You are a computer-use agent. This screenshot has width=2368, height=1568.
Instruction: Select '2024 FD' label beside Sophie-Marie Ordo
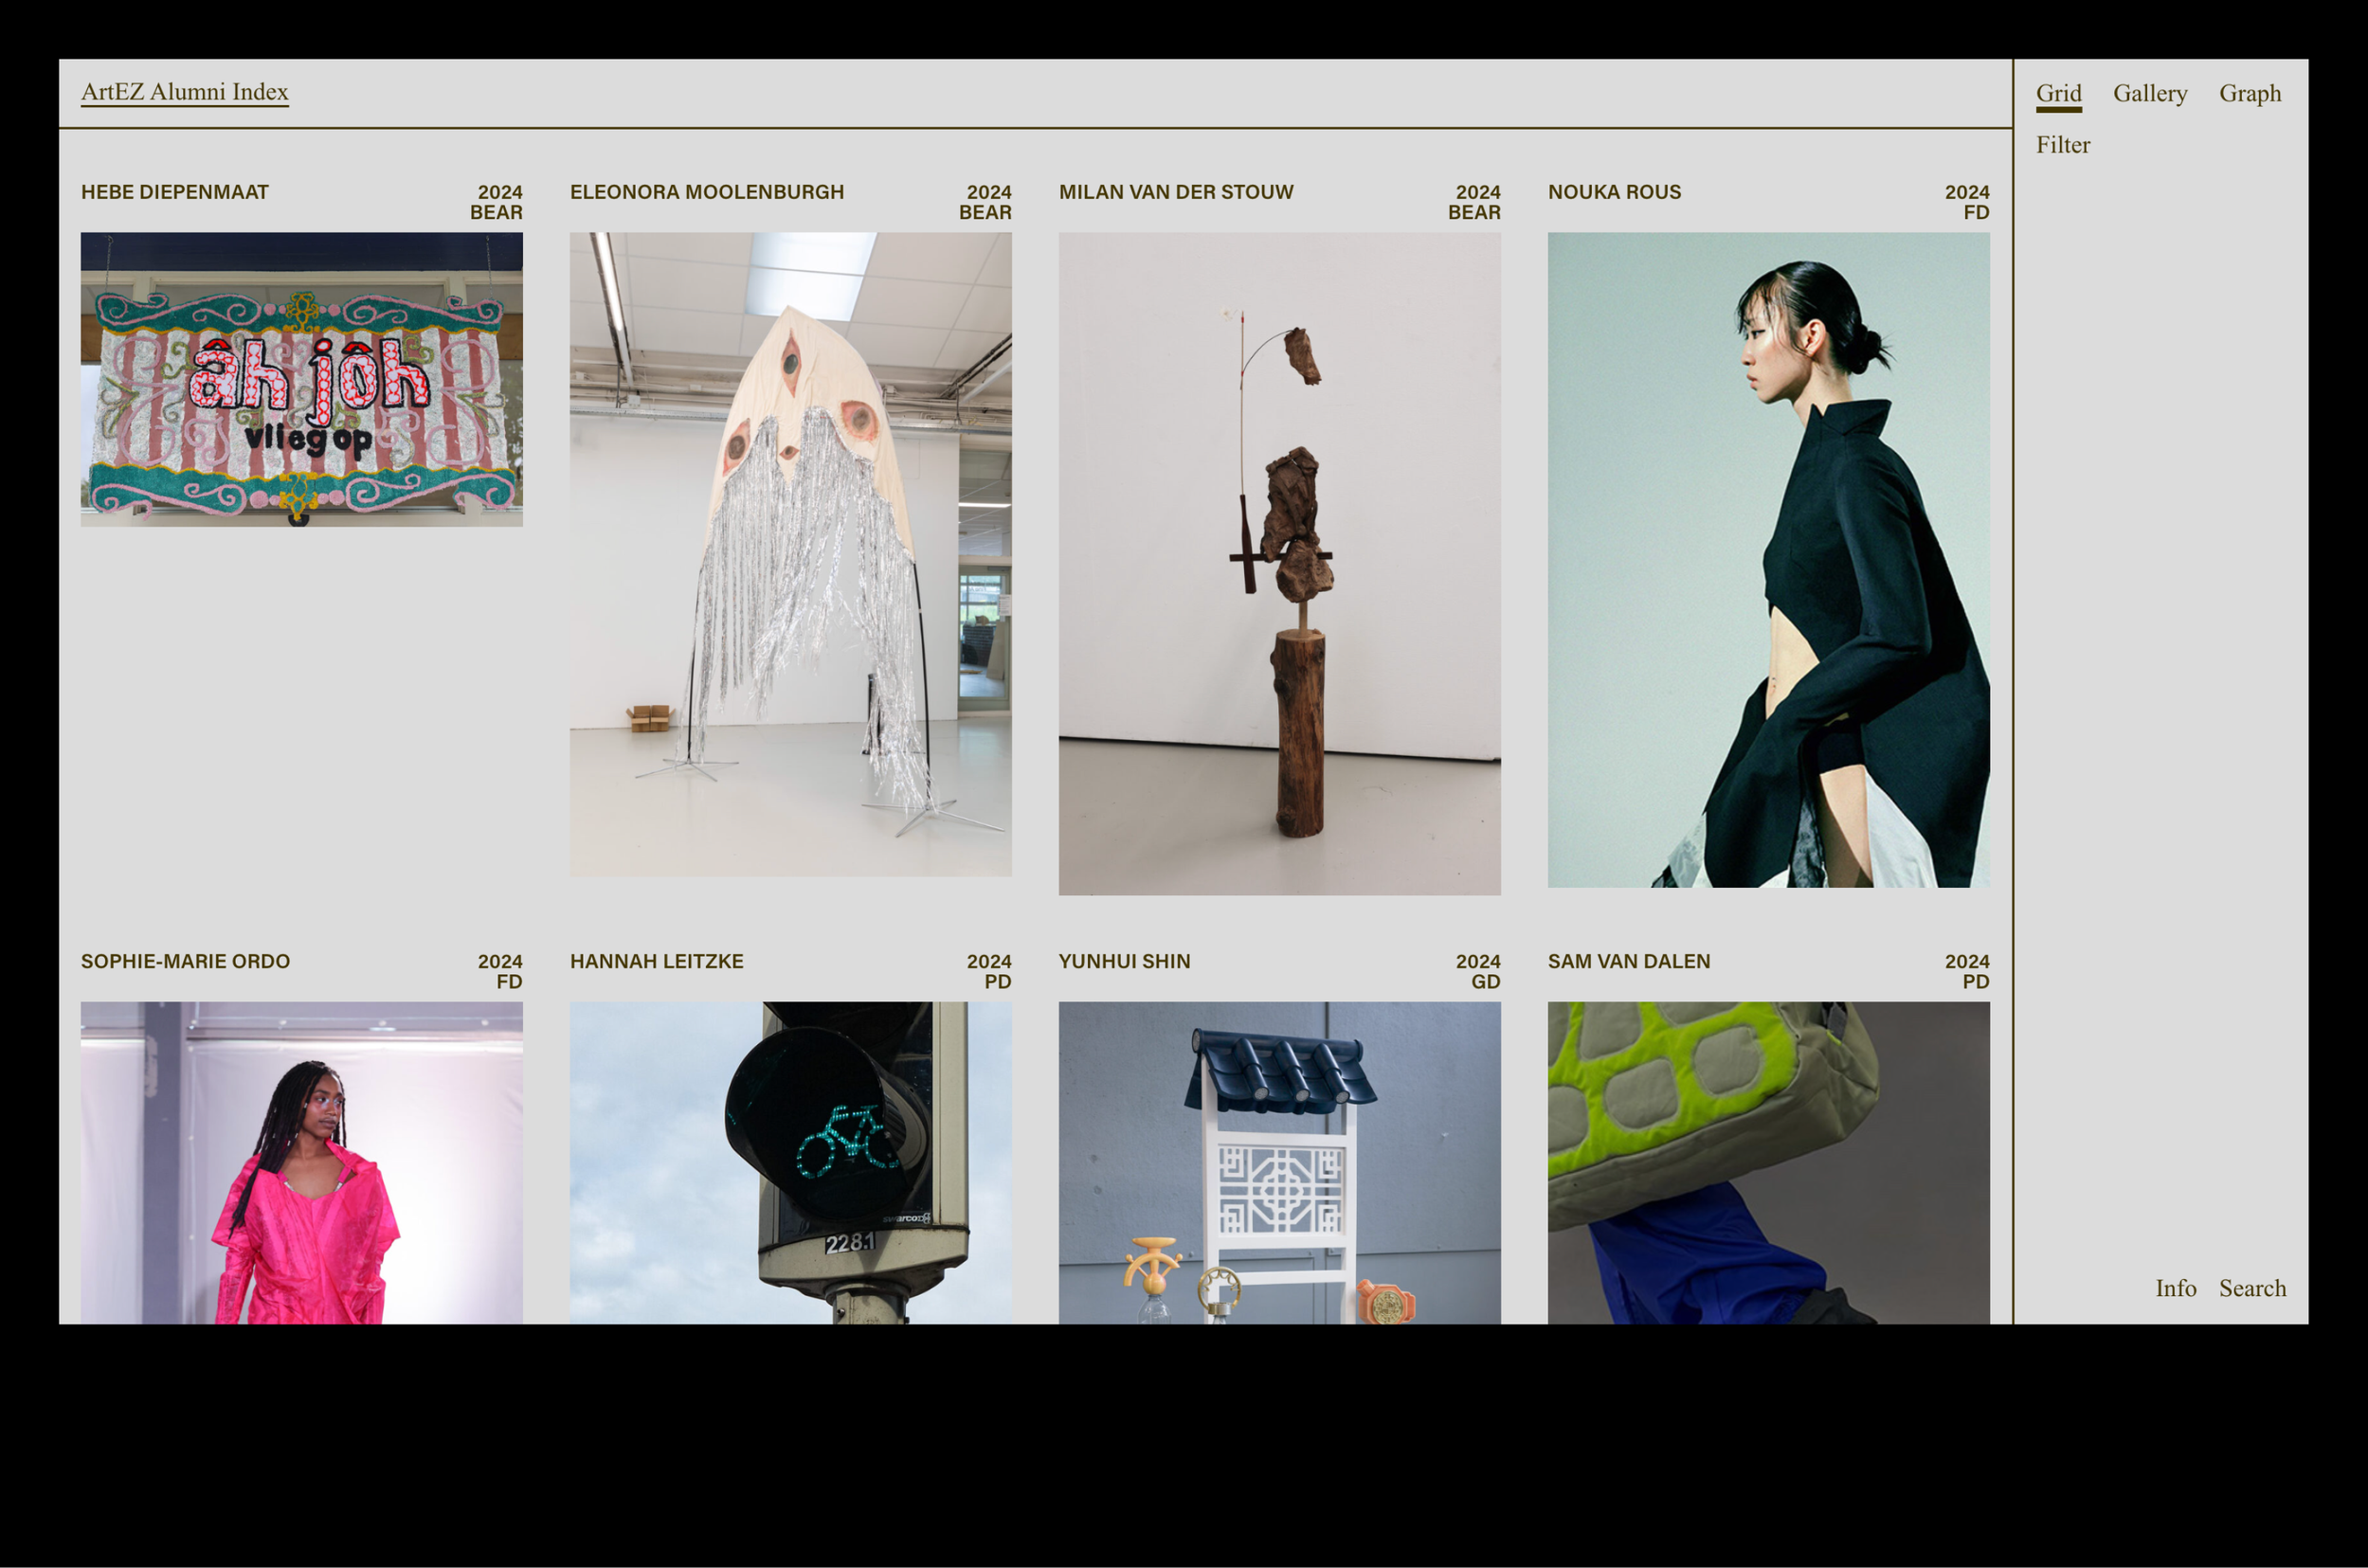[x=500, y=971]
